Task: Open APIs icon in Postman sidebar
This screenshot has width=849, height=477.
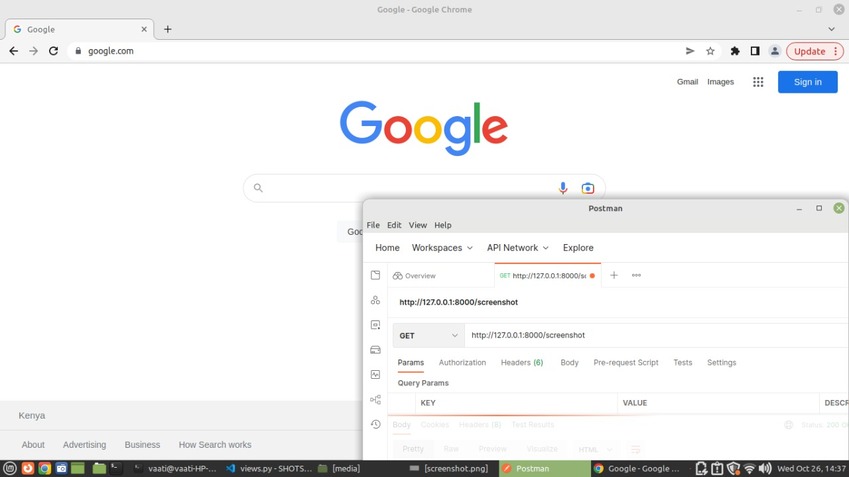Action: point(375,300)
